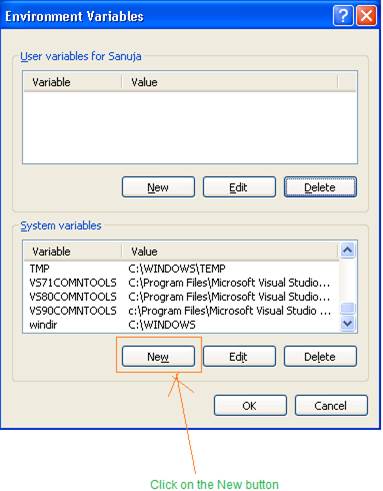Click Delete under User variables
The width and height of the screenshot is (383, 491).
pos(320,187)
